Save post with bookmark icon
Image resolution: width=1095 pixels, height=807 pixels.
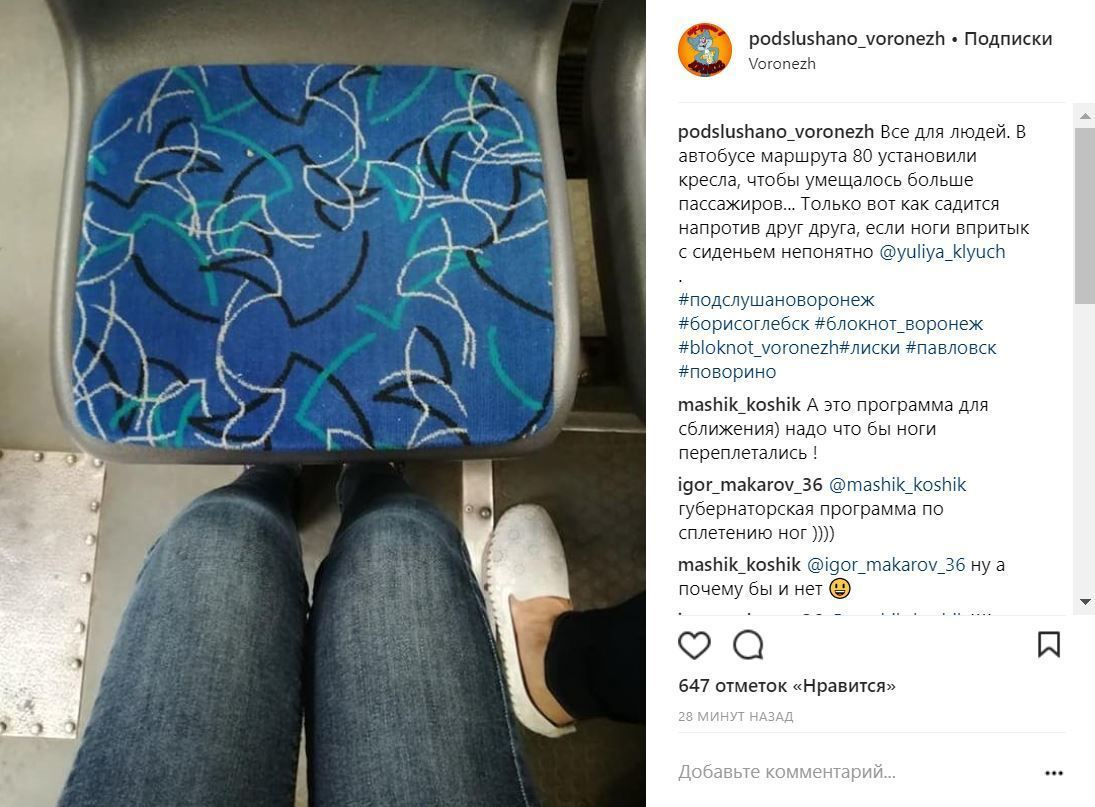coord(1049,644)
